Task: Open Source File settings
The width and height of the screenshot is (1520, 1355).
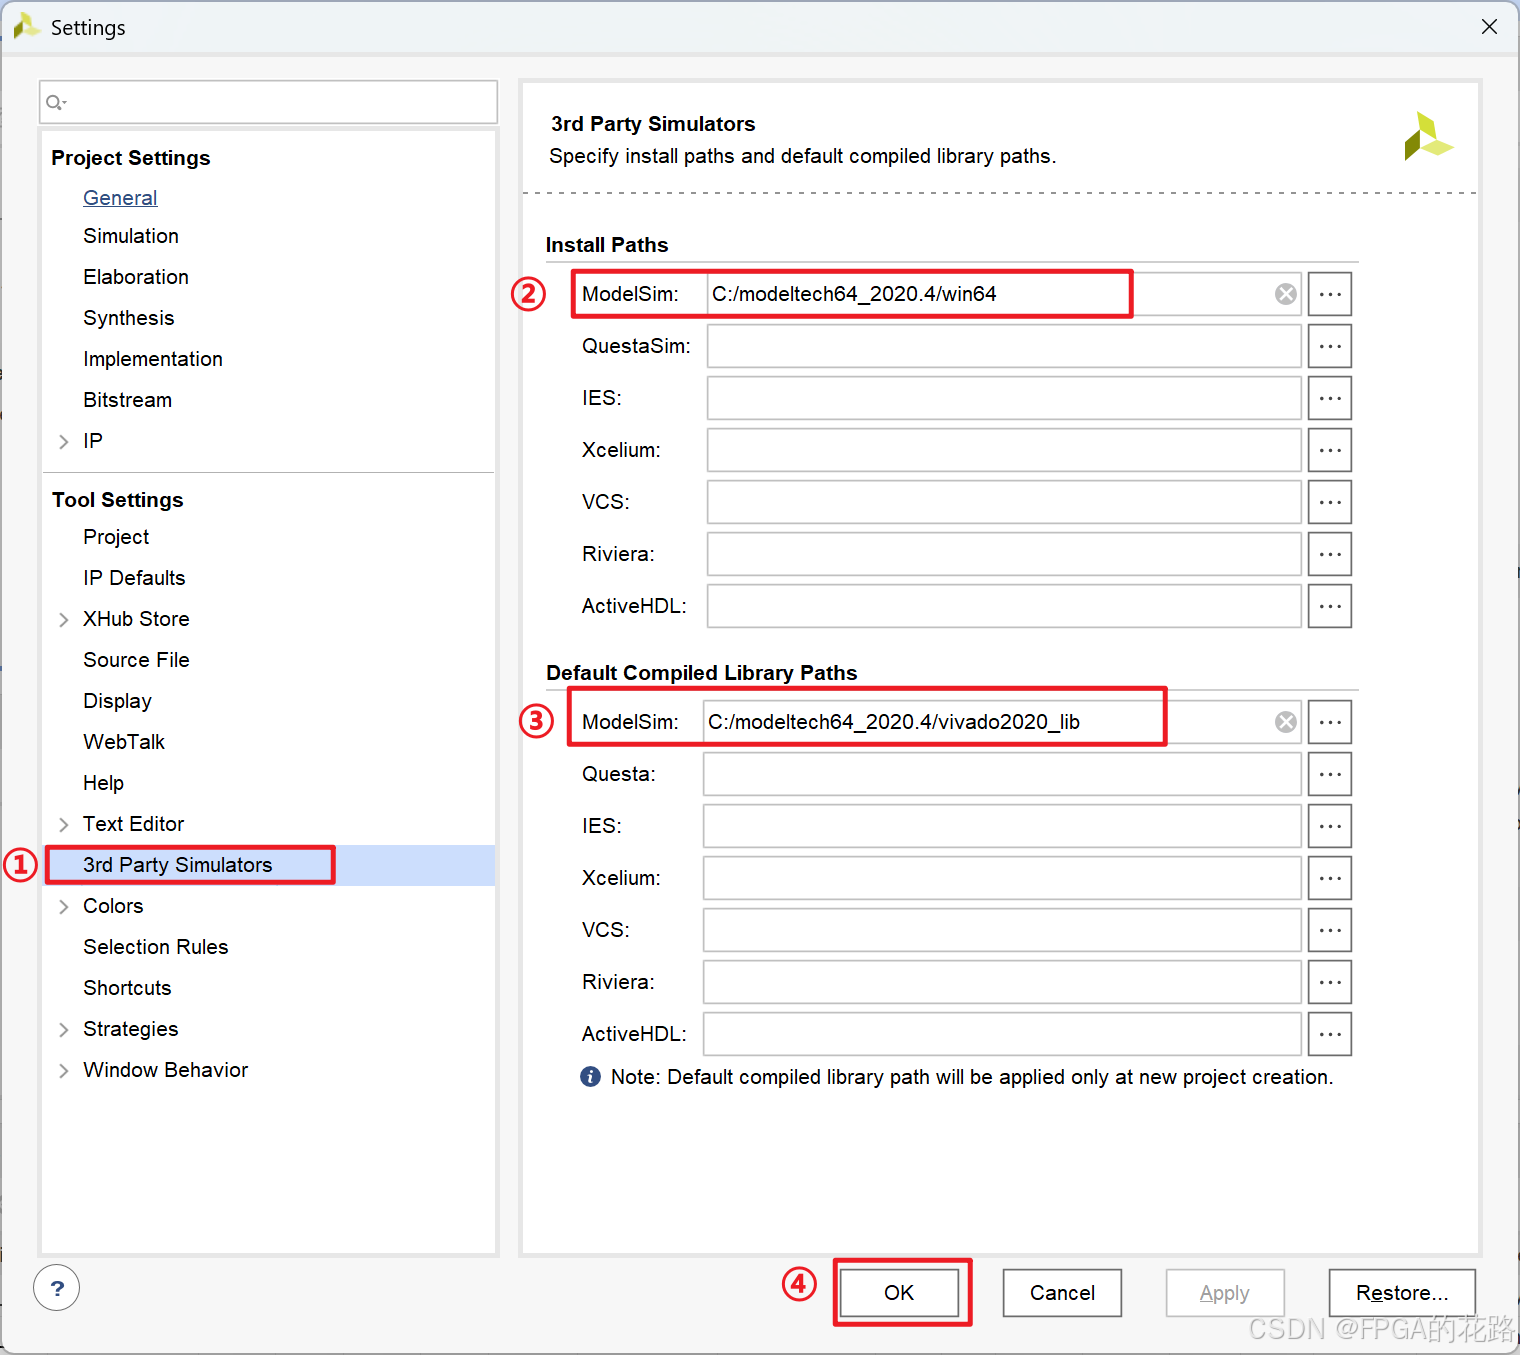Action: (136, 660)
